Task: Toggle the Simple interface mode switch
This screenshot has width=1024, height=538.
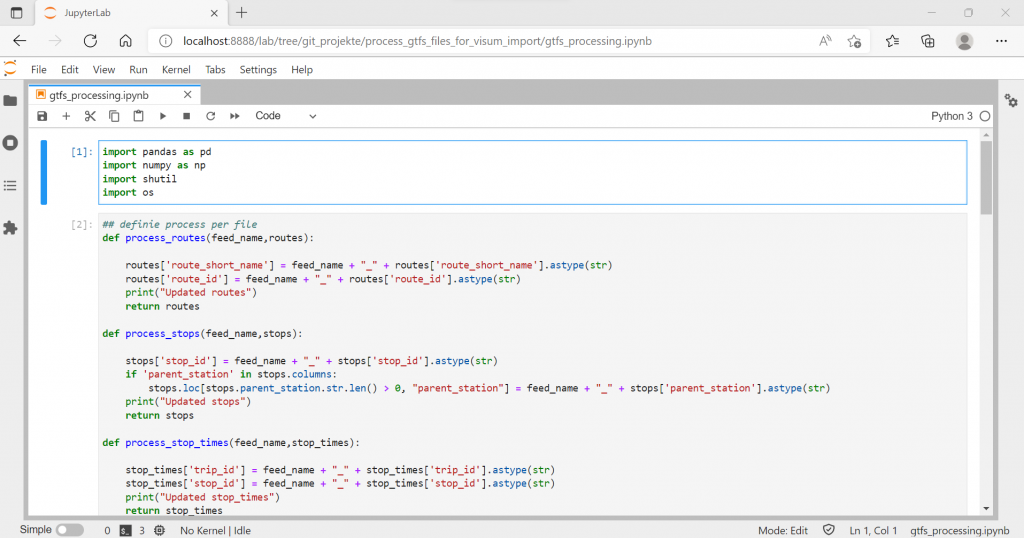Action: click(69, 530)
